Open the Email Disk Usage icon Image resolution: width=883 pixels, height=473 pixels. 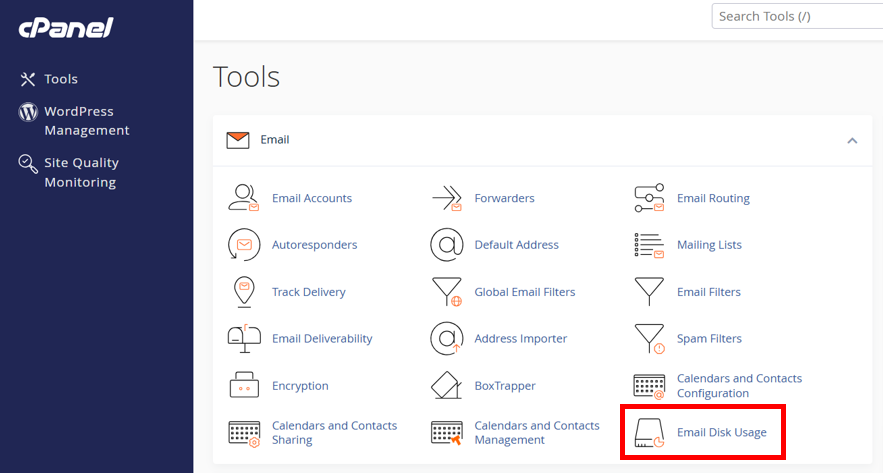(x=649, y=433)
